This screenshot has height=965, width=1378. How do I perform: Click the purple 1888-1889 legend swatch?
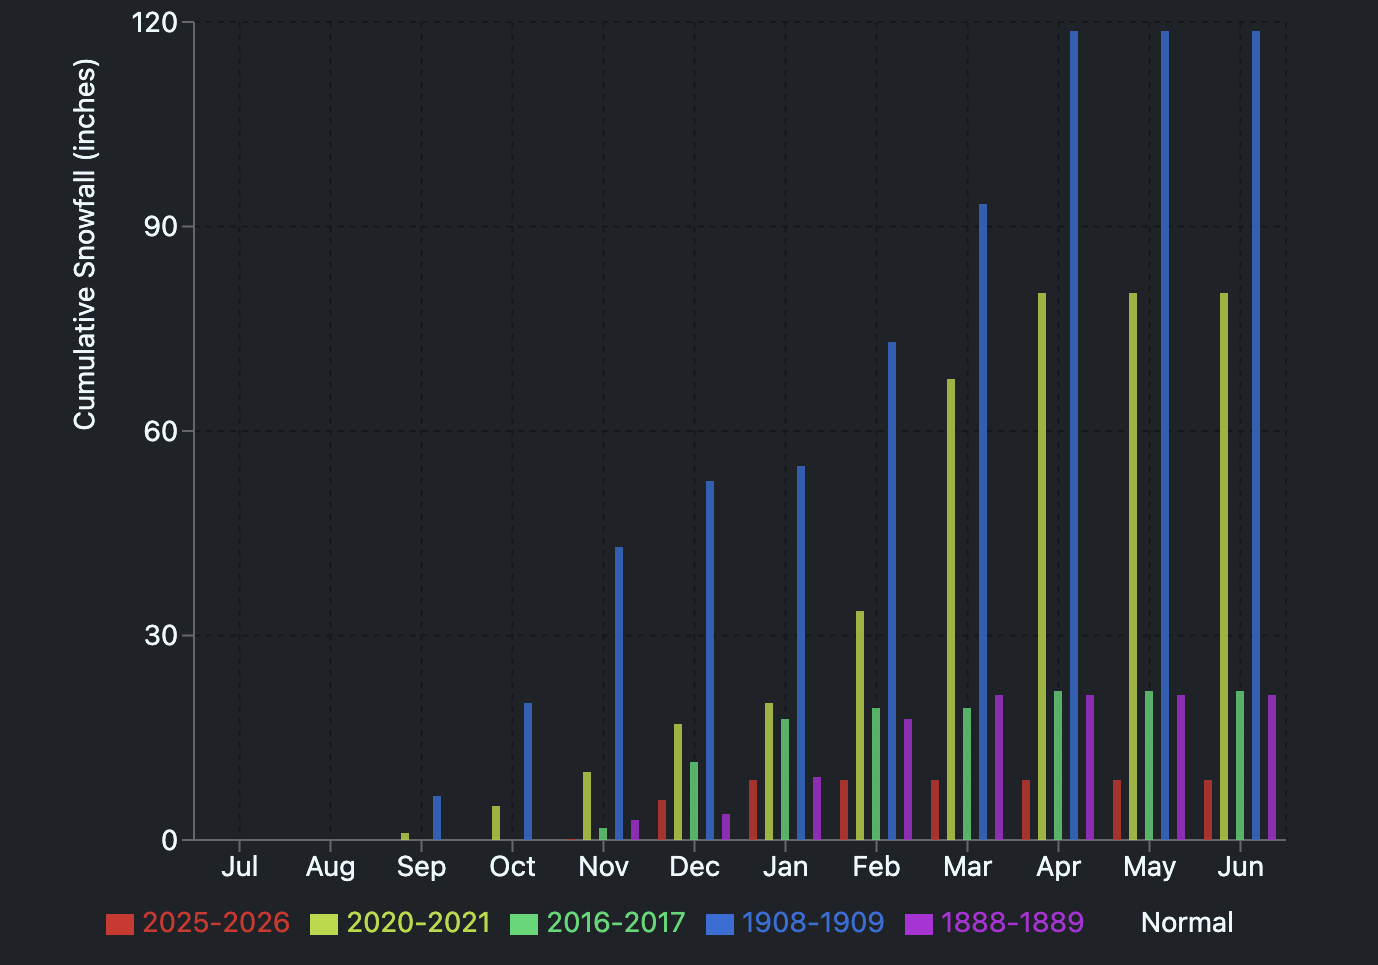pyautogui.click(x=919, y=924)
